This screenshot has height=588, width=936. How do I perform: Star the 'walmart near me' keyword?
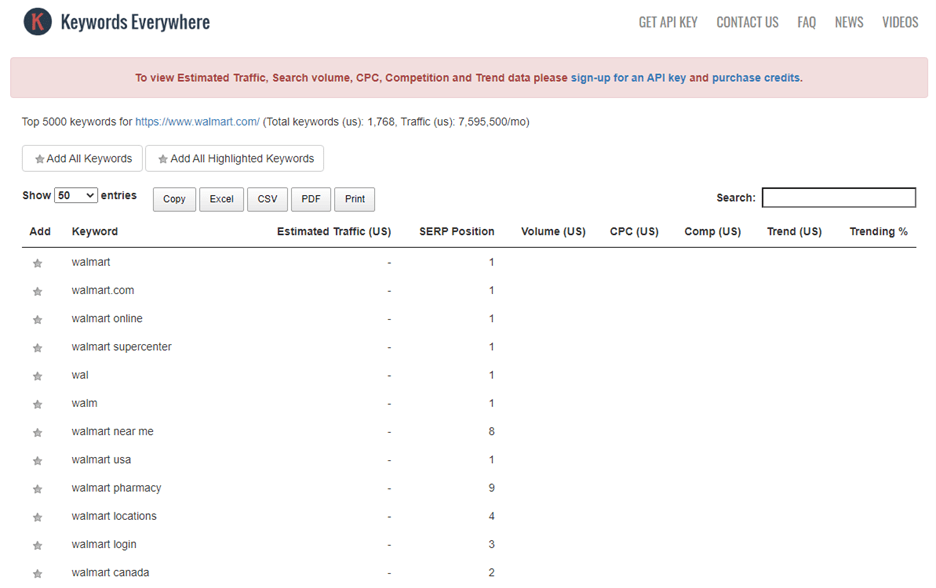(38, 432)
